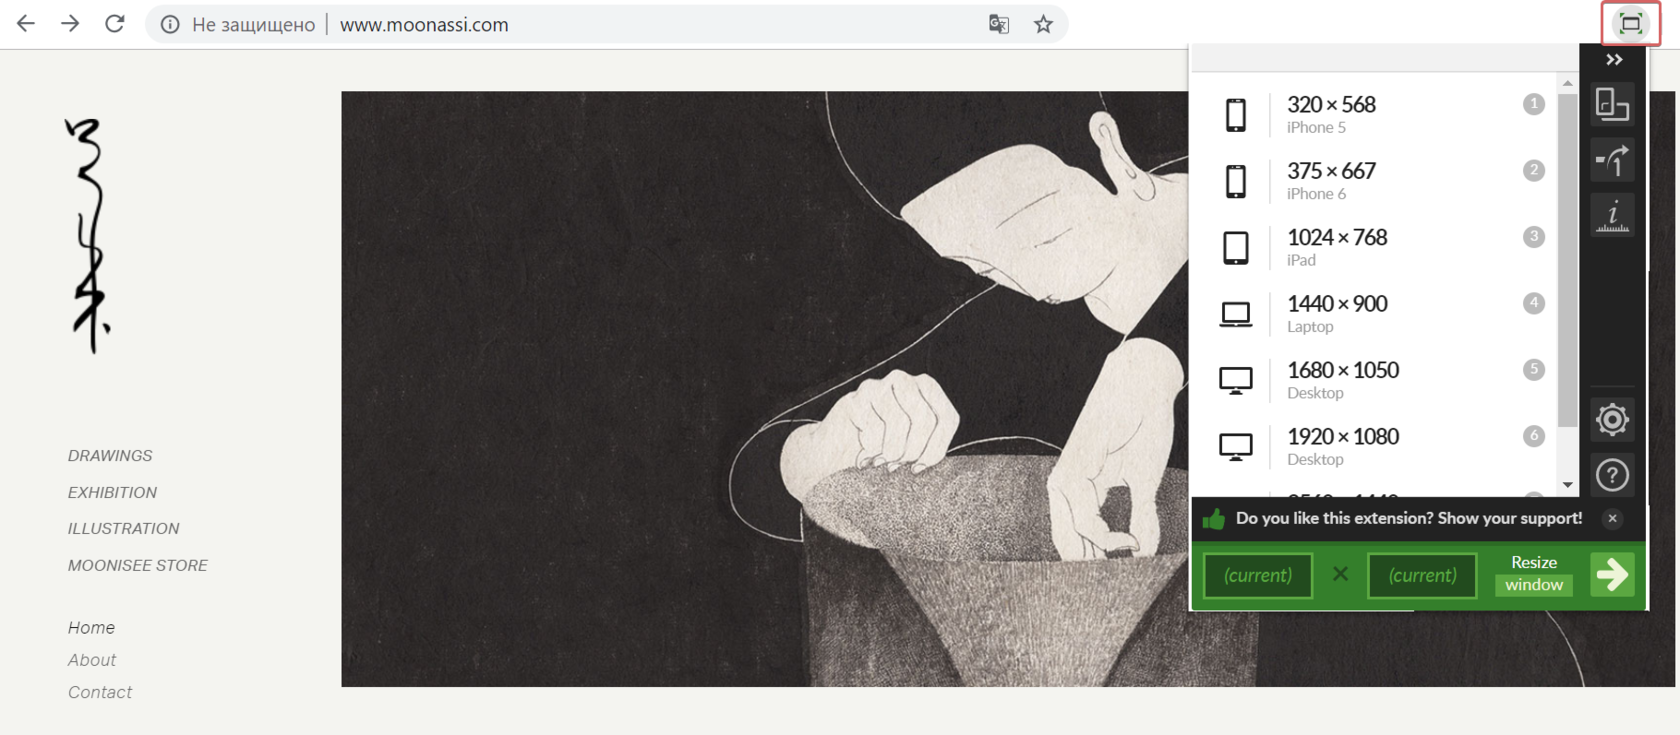Select the 1920 × 1080 monitor icon
1680x735 pixels.
click(1236, 446)
